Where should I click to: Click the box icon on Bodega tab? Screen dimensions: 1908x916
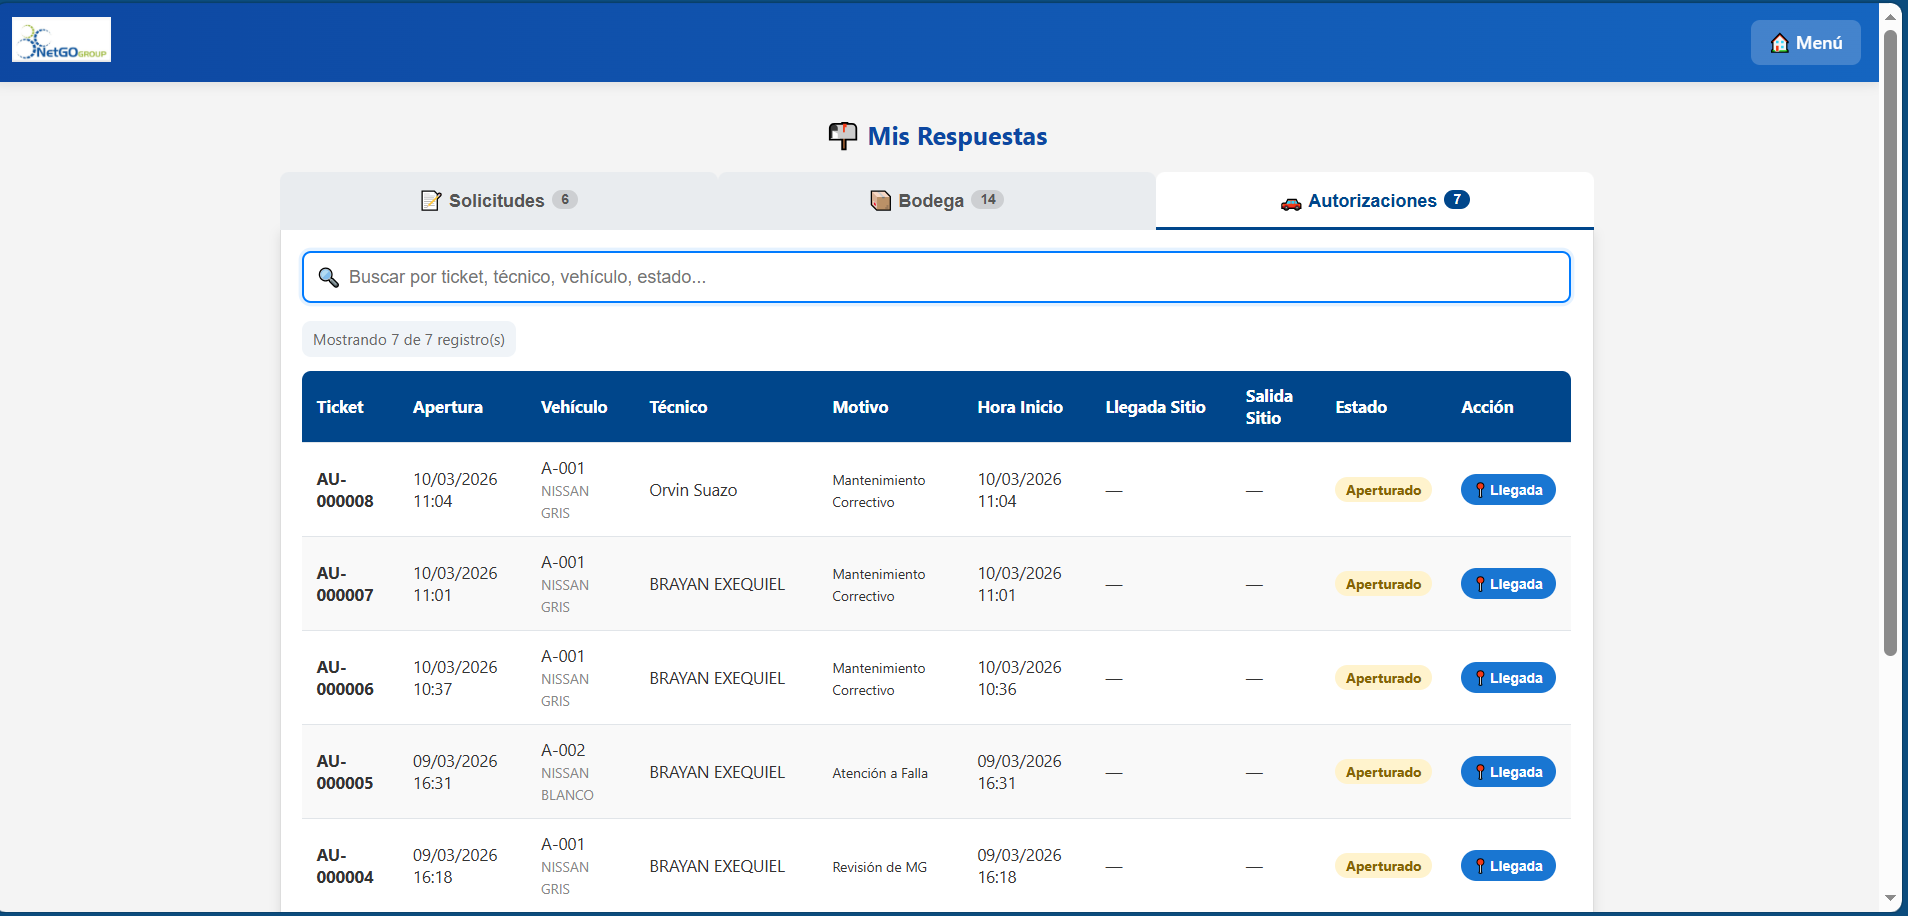880,201
